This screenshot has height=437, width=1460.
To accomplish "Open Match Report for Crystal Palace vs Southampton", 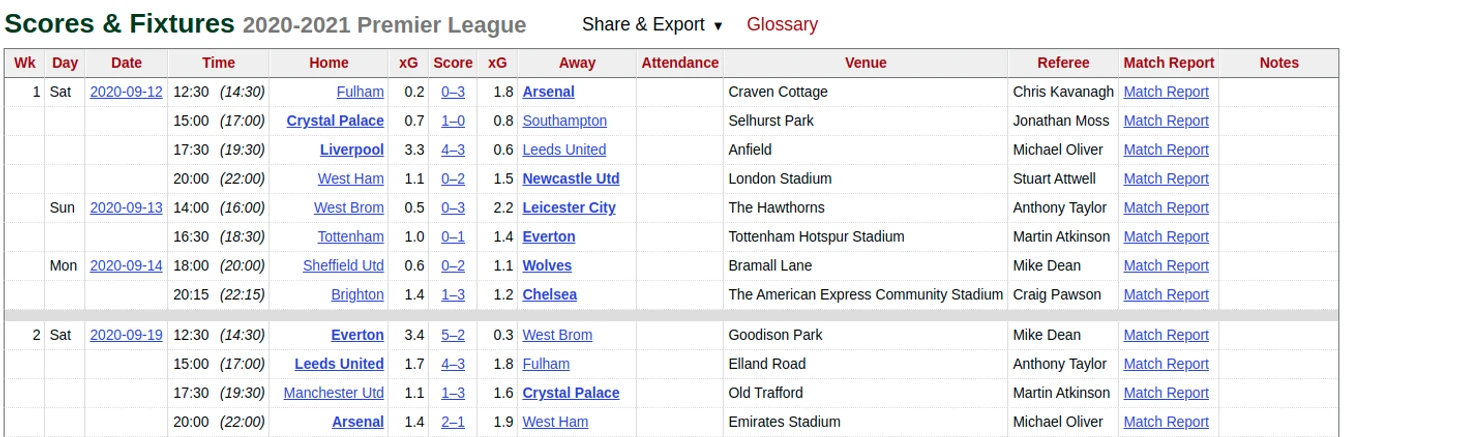I will coord(1166,121).
